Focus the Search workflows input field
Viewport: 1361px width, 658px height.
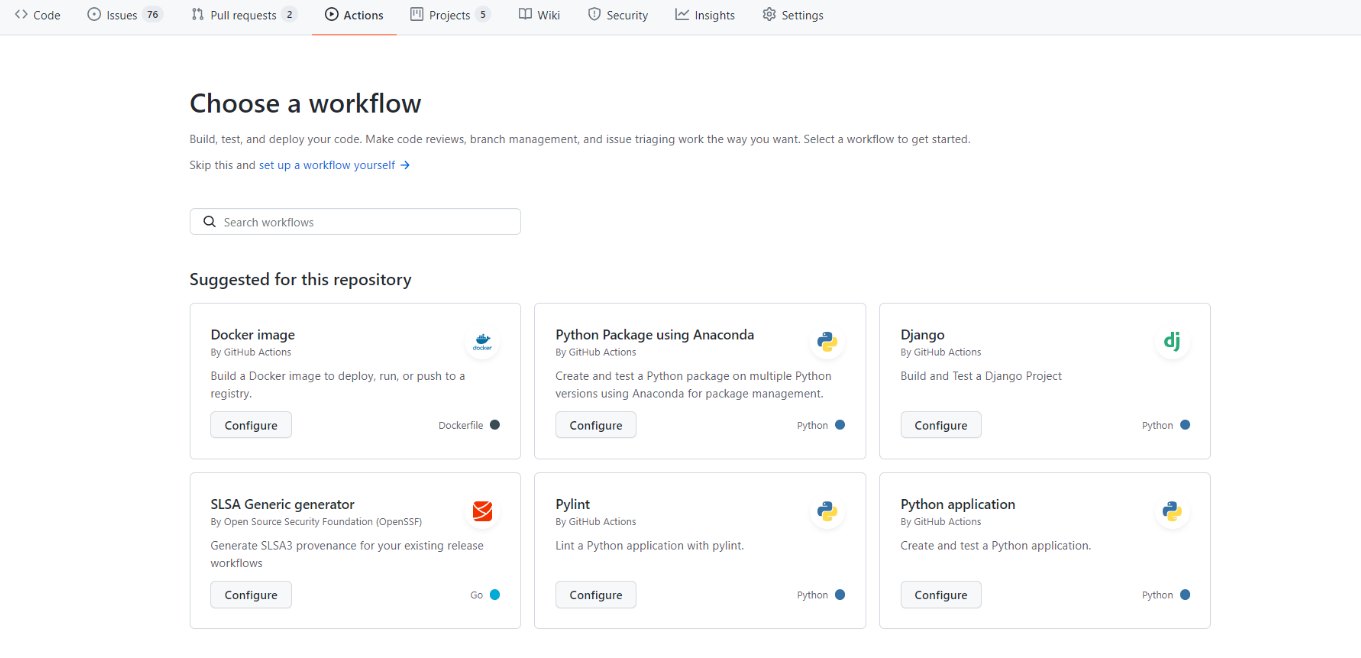click(x=365, y=222)
